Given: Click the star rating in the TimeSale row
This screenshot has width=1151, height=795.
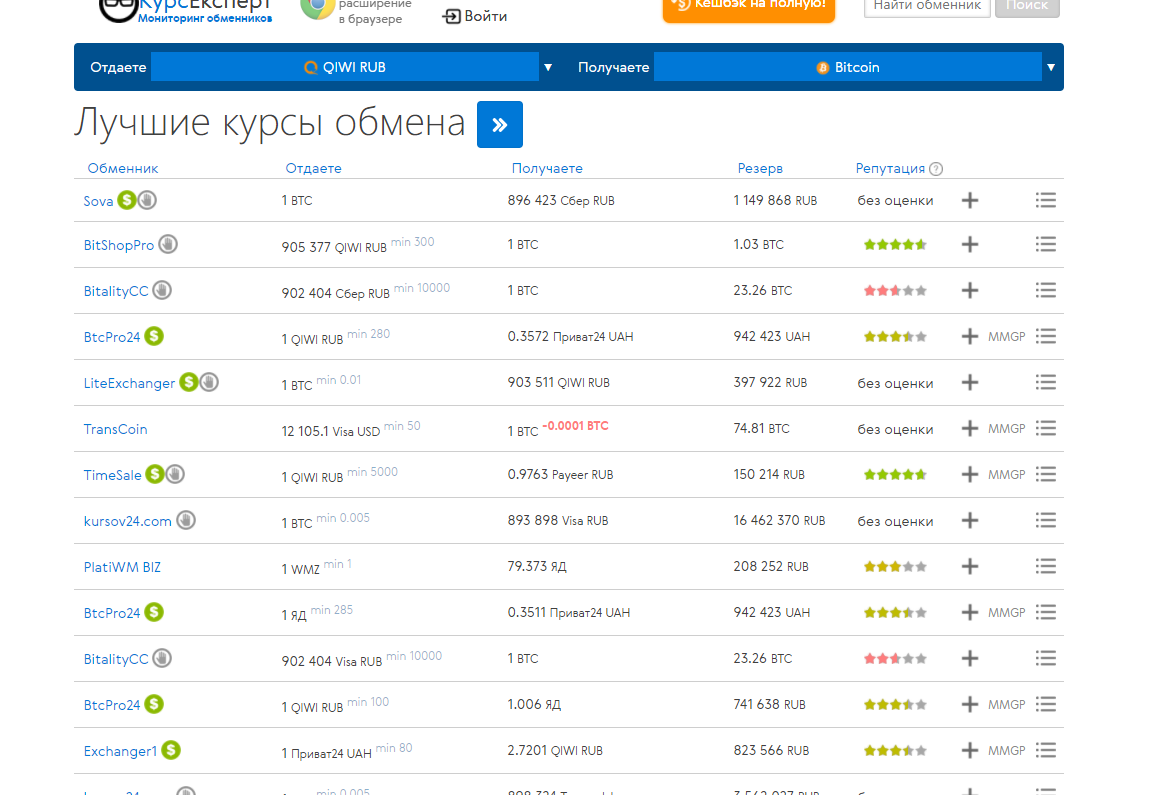Looking at the screenshot, I should pyautogui.click(x=896, y=475).
